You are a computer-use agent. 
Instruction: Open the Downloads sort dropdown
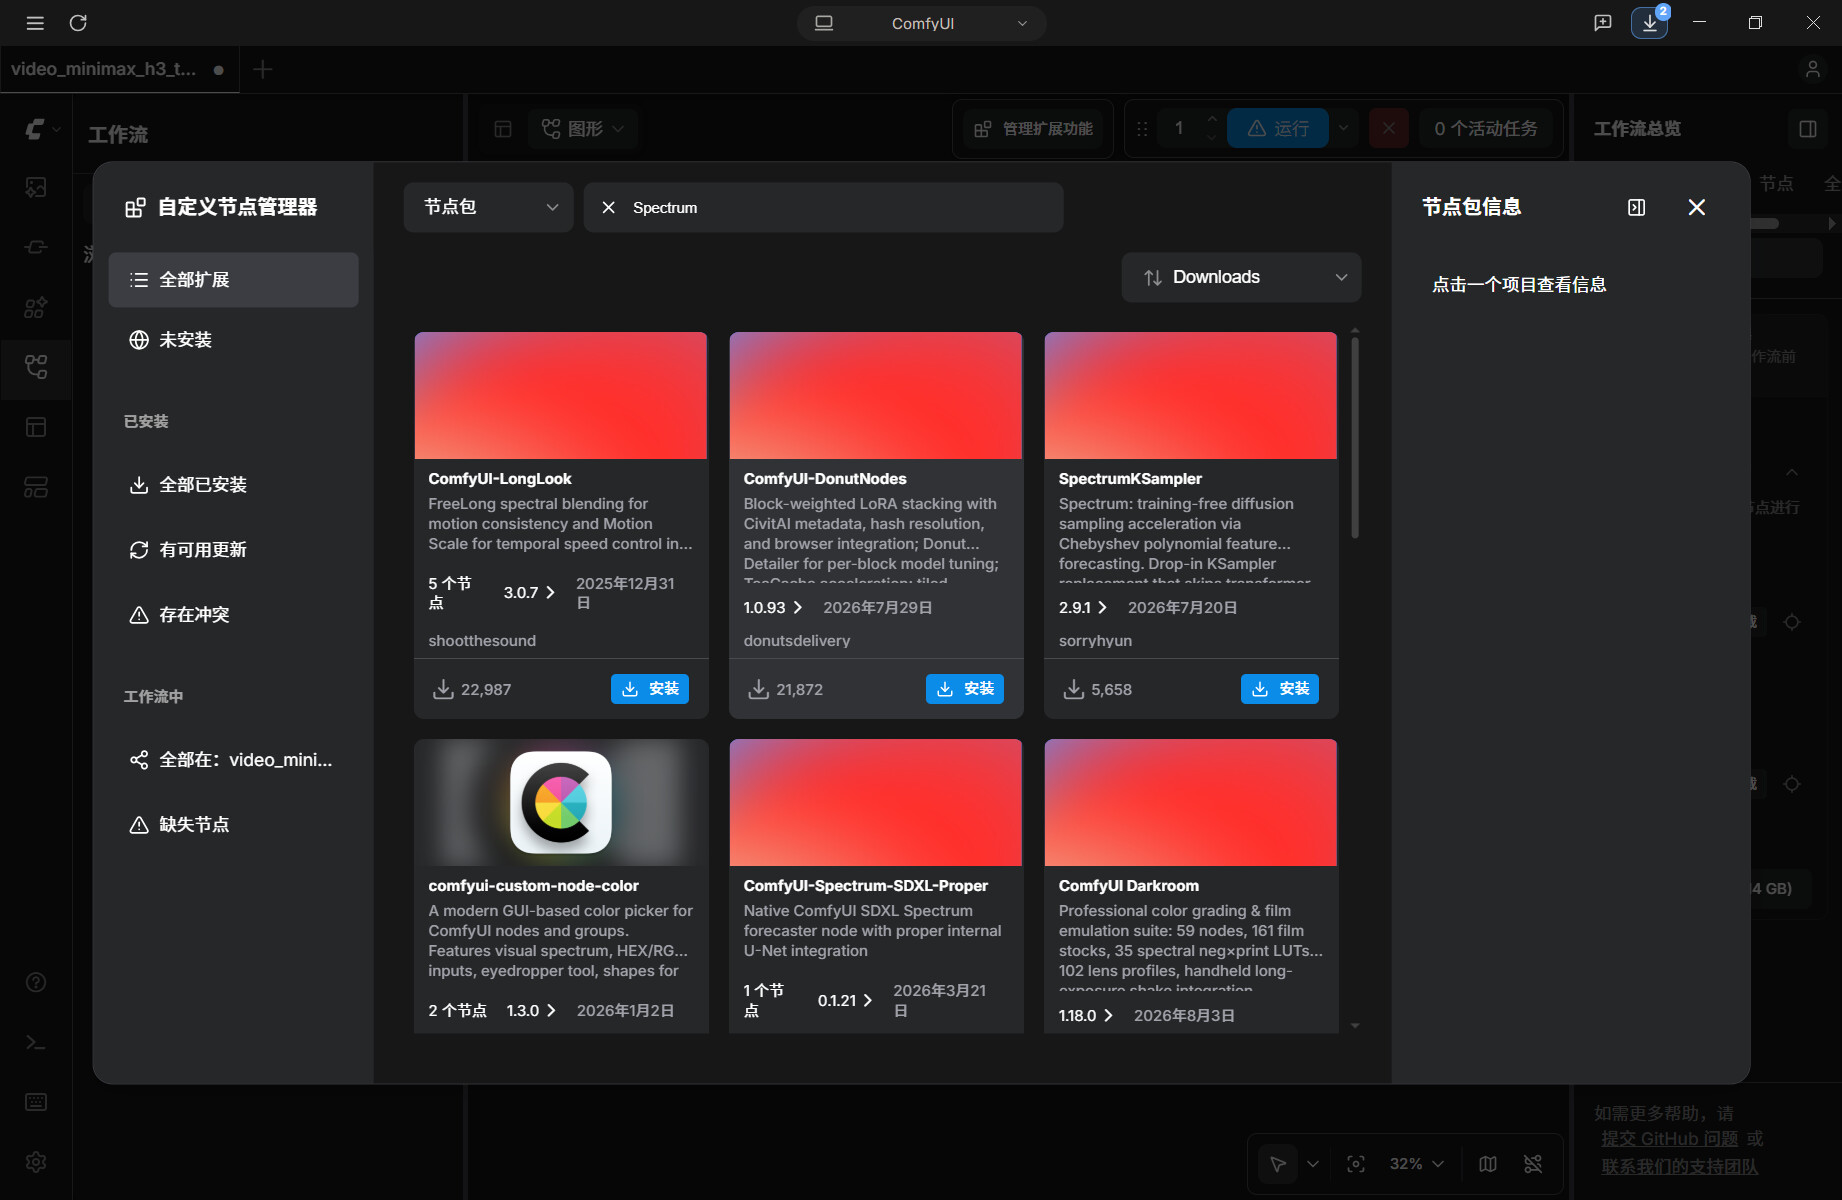tap(1241, 277)
